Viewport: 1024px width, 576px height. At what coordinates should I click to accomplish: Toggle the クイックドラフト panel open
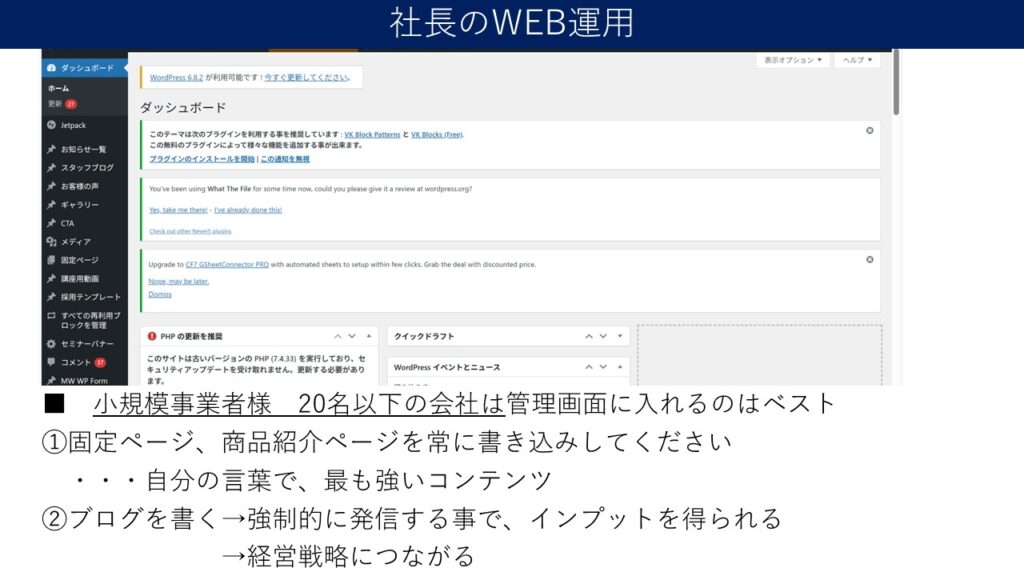(620, 336)
